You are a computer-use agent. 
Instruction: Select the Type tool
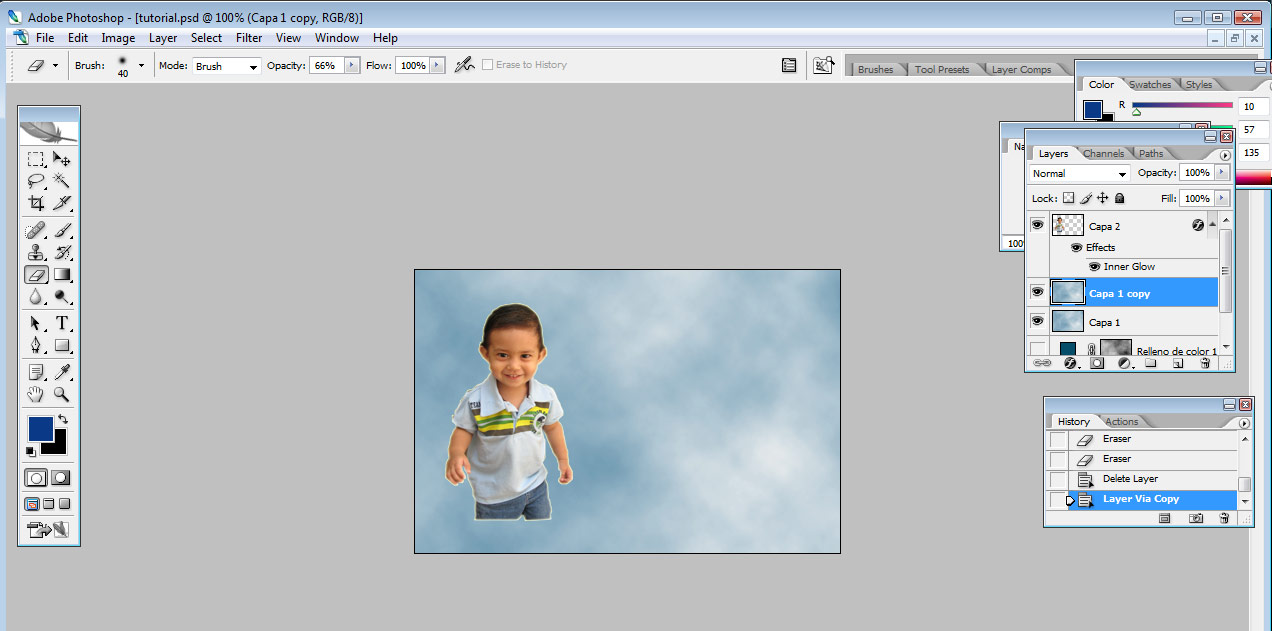coord(62,323)
